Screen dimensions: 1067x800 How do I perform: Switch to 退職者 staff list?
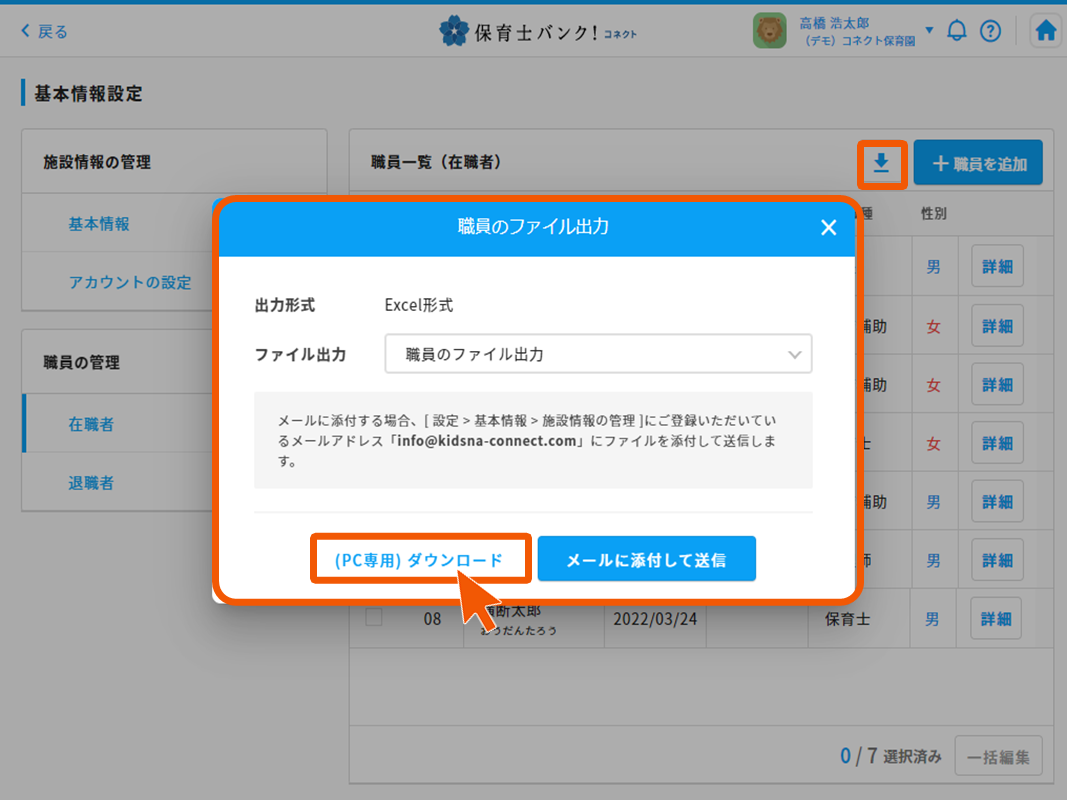pyautogui.click(x=91, y=483)
